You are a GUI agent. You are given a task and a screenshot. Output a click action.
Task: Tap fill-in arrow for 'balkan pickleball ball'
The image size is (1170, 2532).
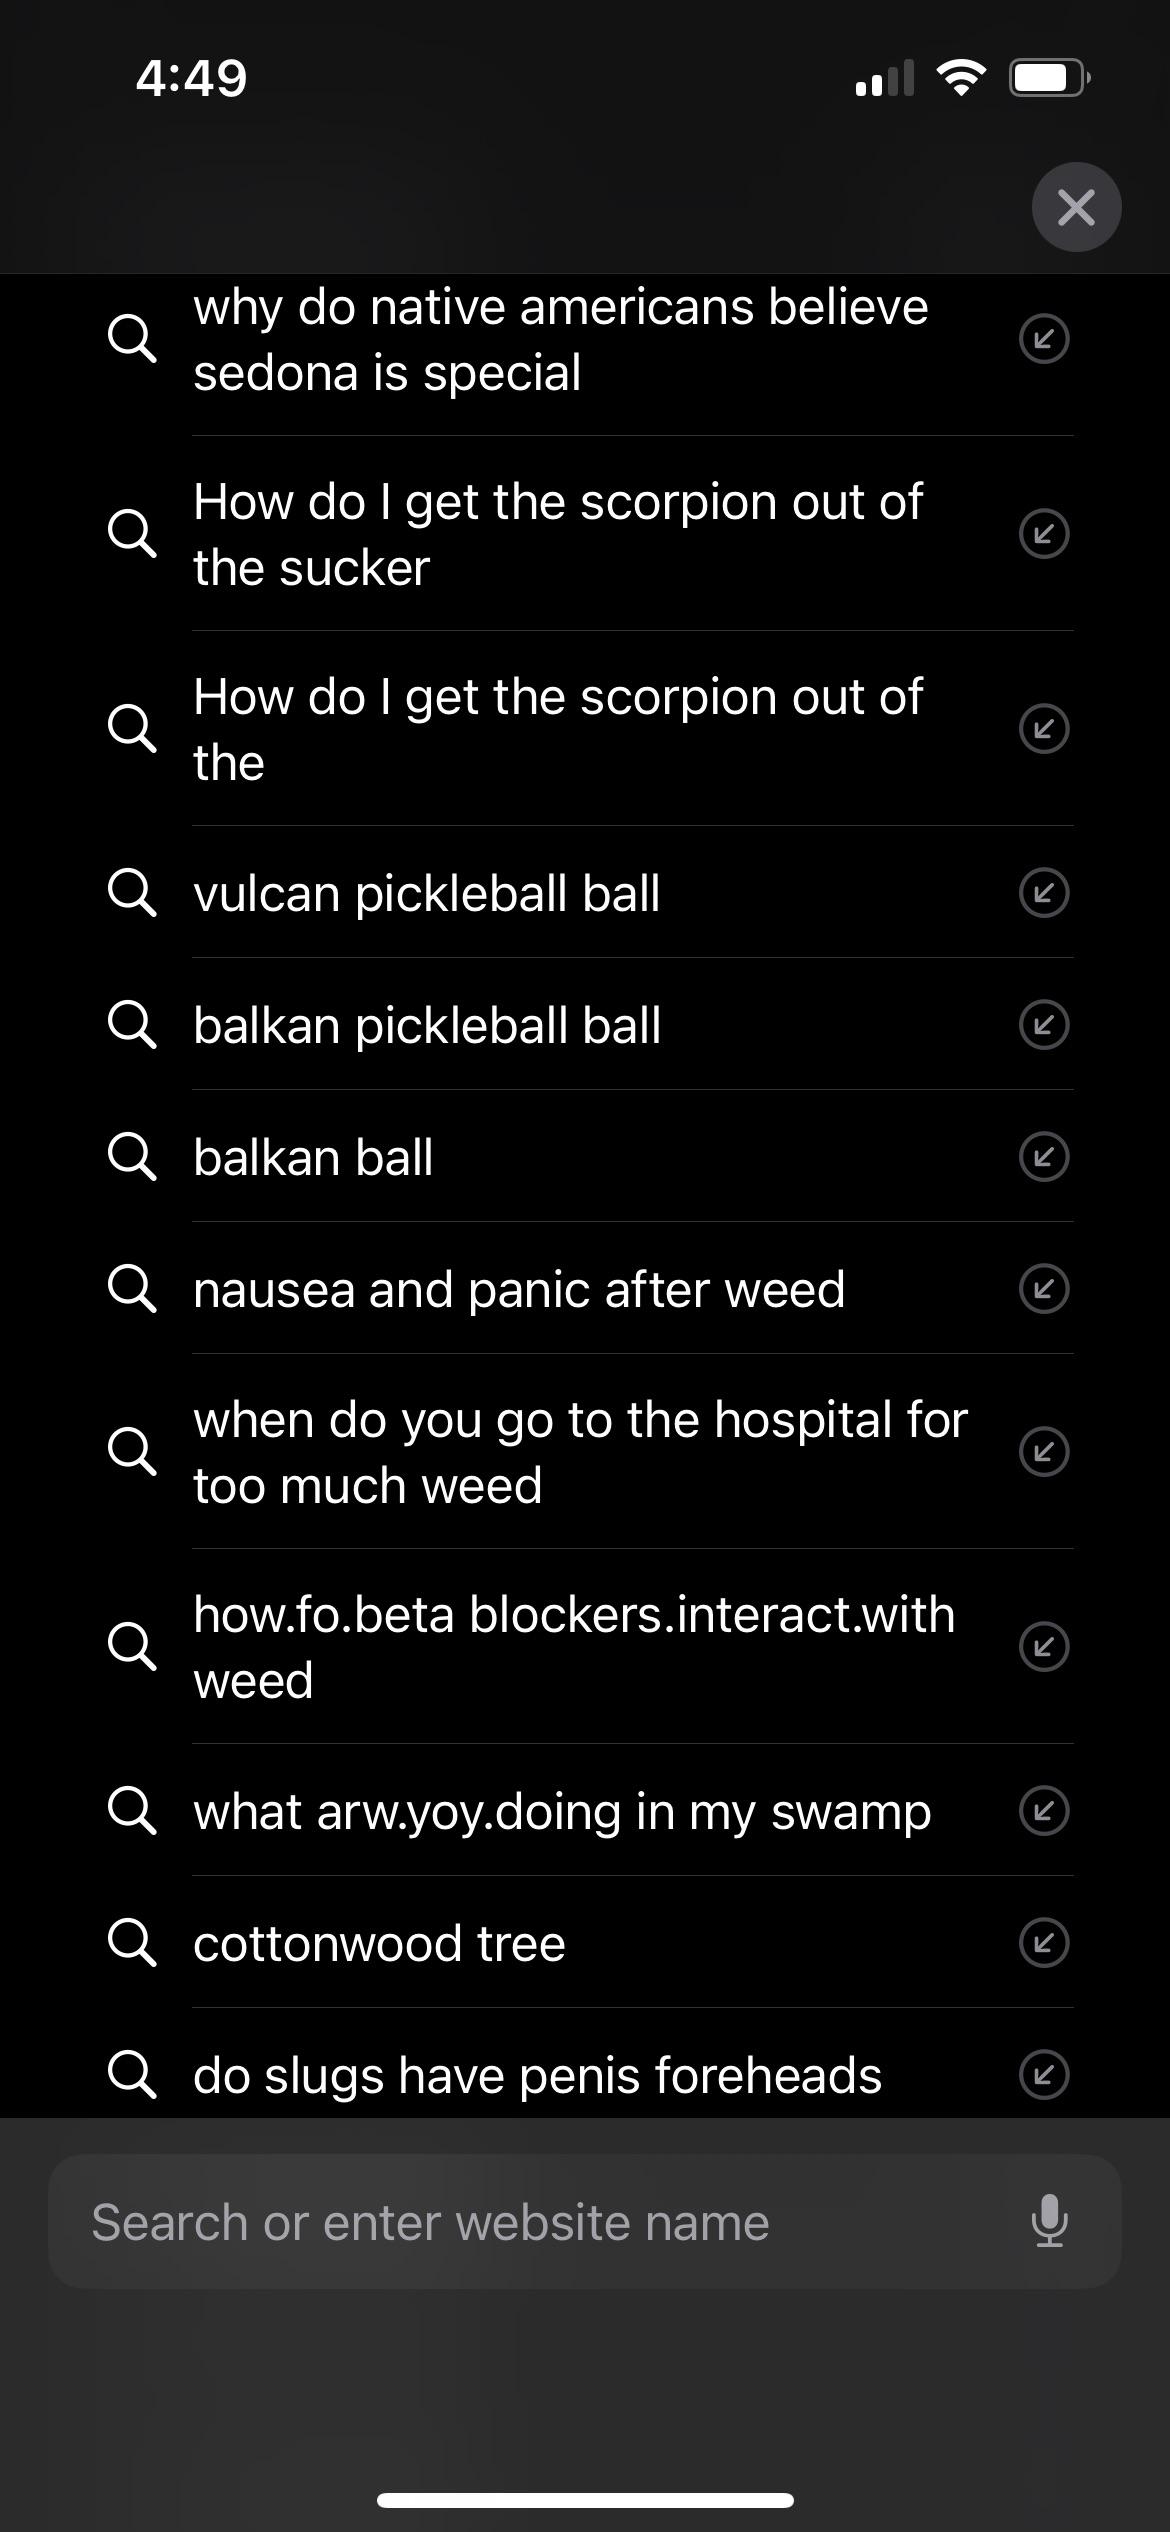(x=1044, y=1025)
